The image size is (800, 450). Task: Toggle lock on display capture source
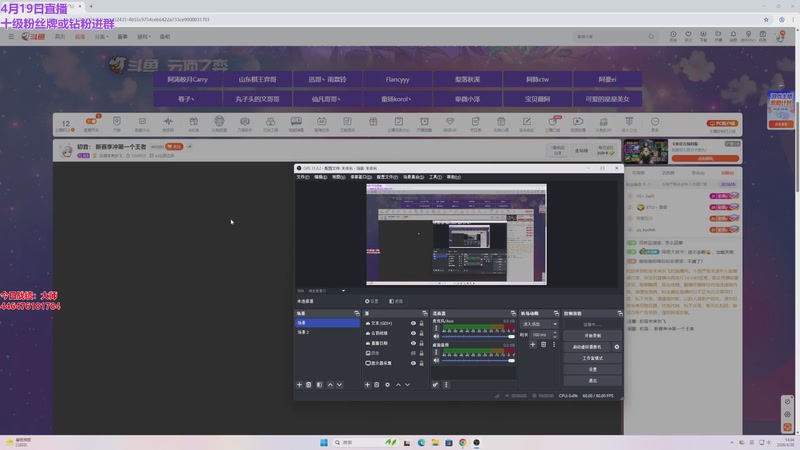click(x=421, y=363)
